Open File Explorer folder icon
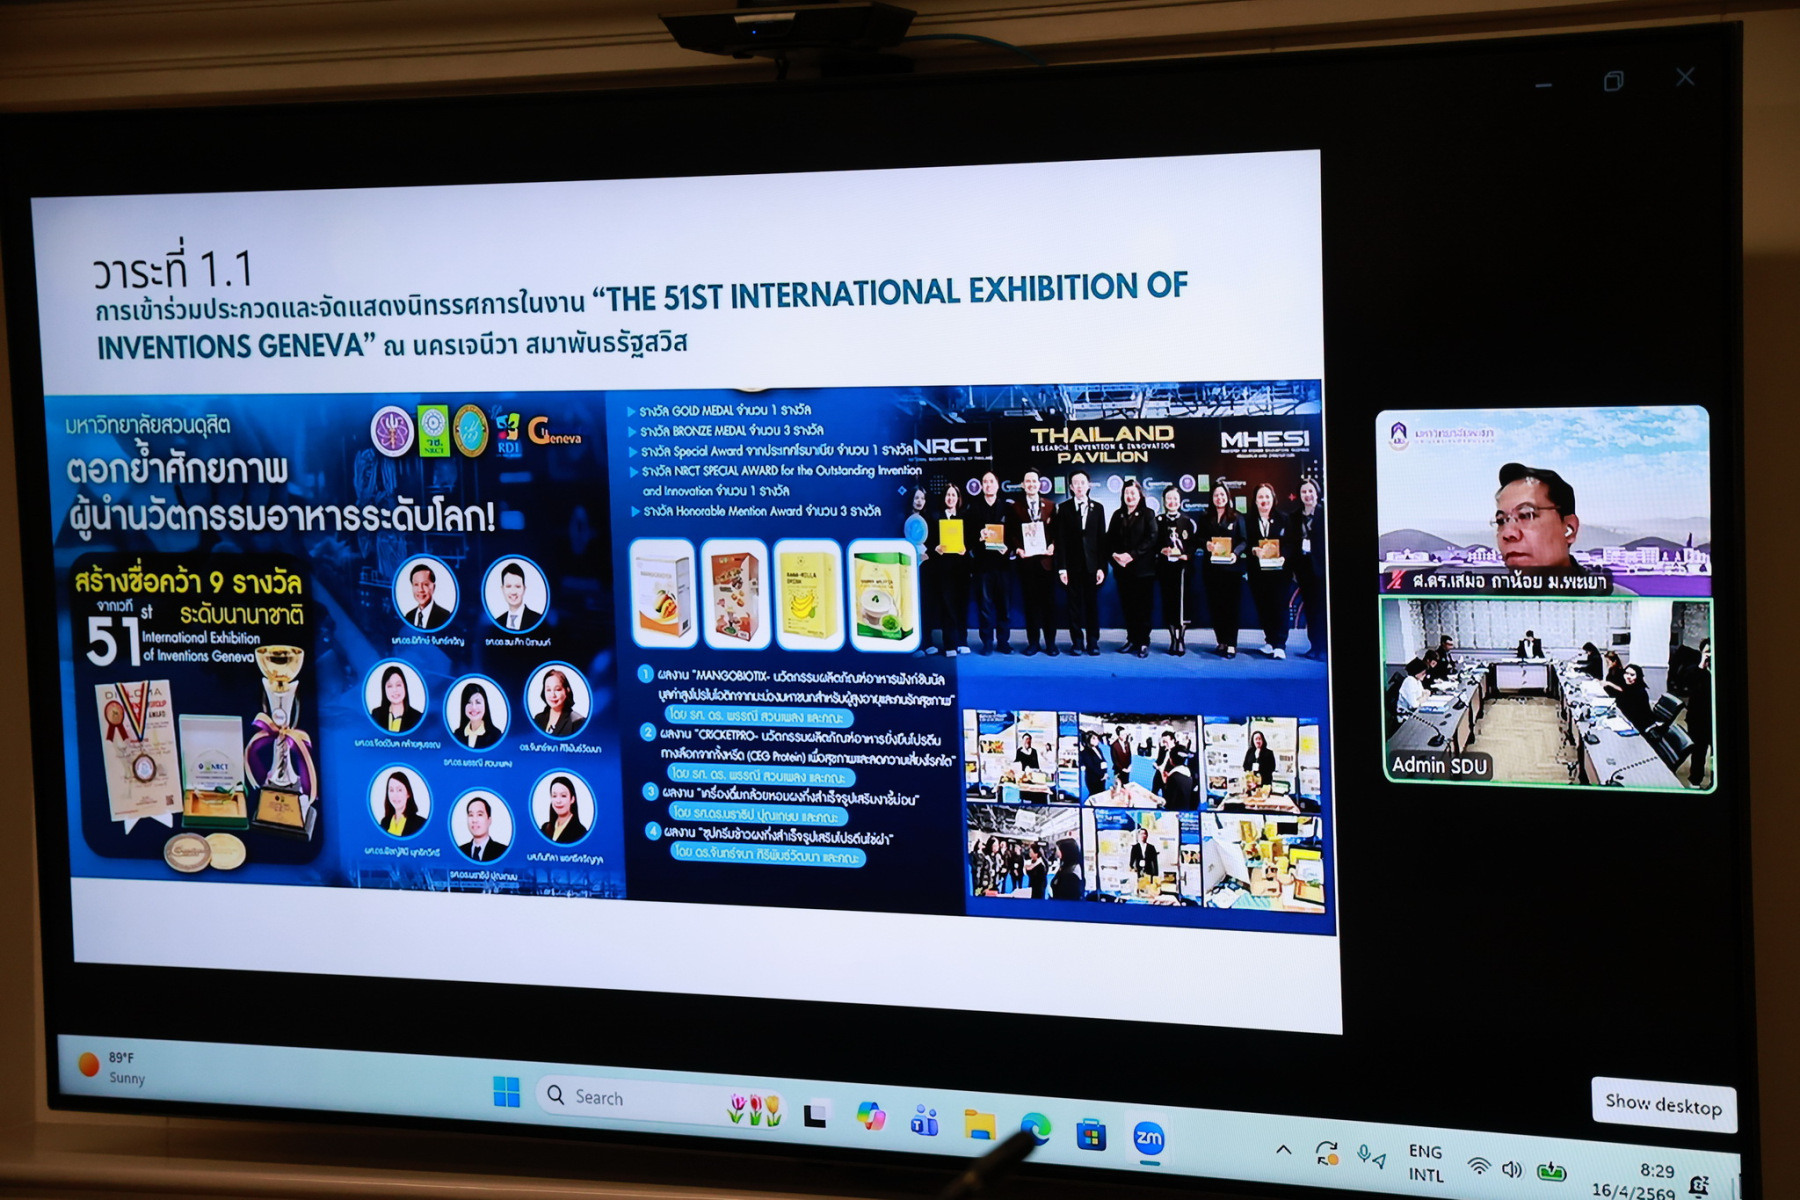 click(x=980, y=1125)
